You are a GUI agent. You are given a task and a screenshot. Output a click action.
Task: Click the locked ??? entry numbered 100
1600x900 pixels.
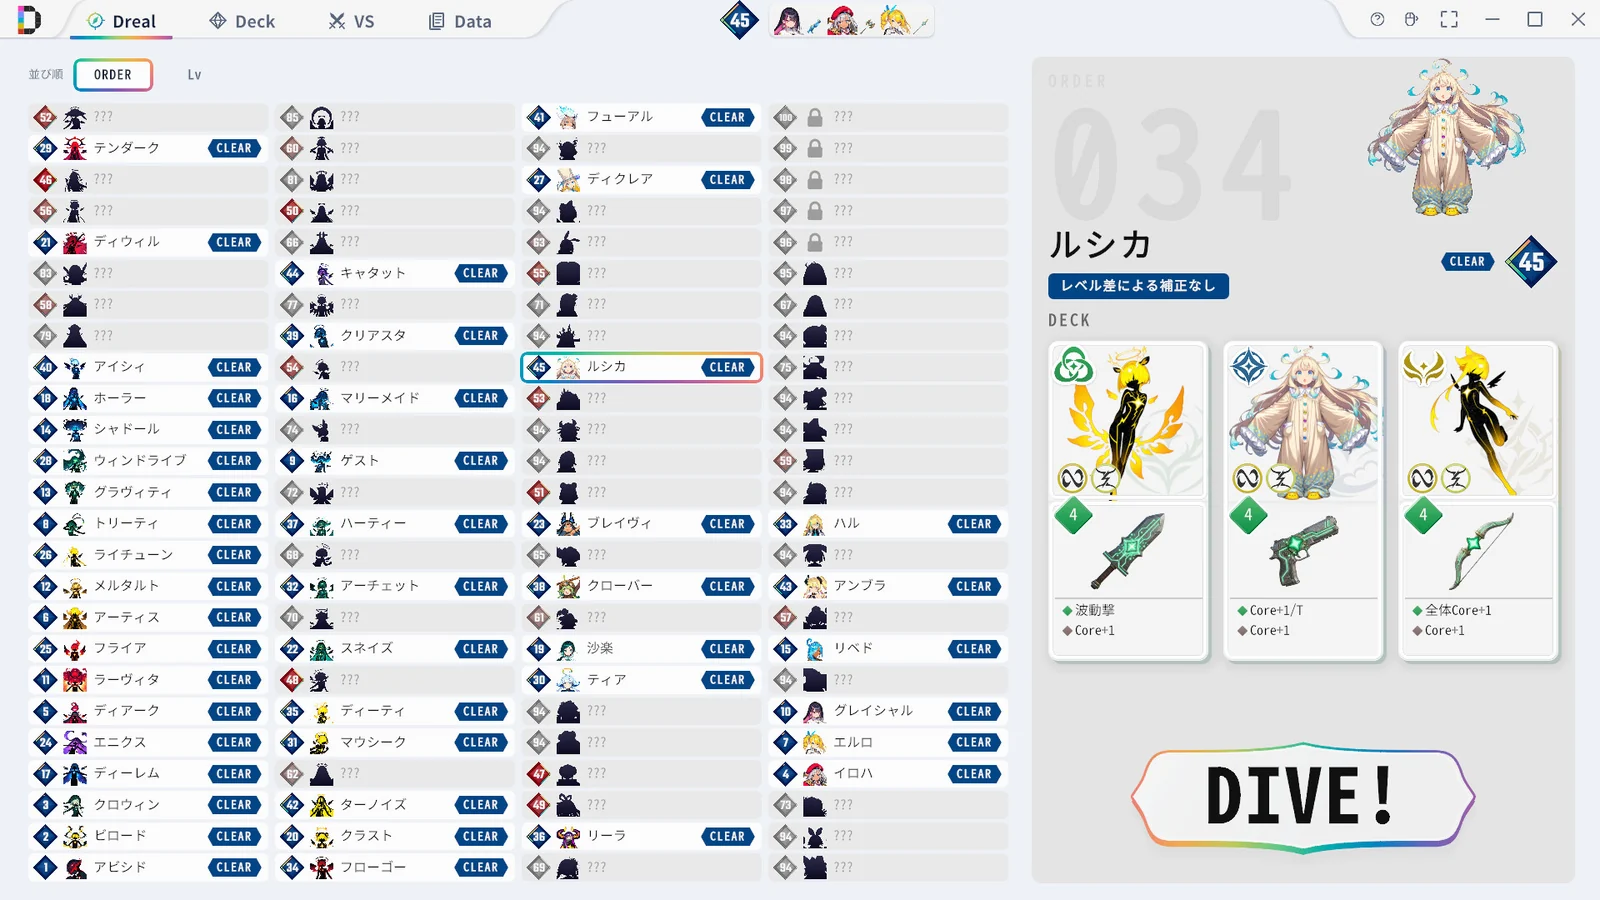pyautogui.click(x=888, y=117)
